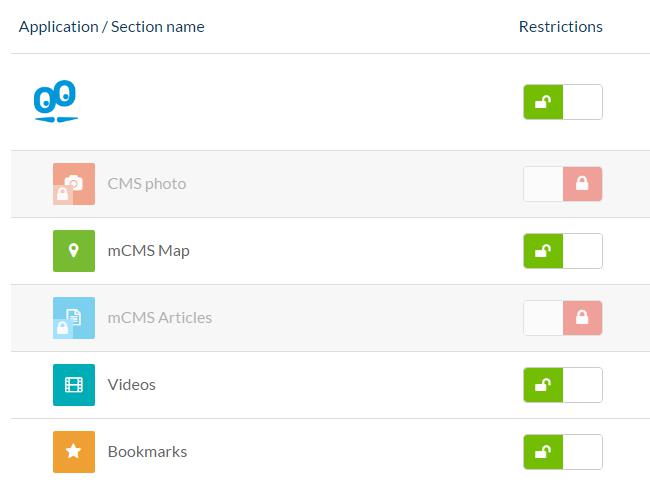Toggle the Videos restriction switch
The width and height of the screenshot is (650, 483).
tap(563, 385)
